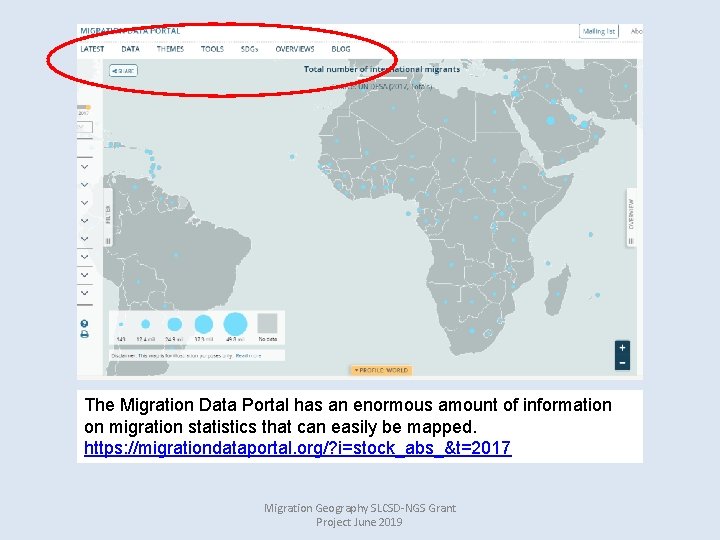The image size is (720, 540).
Task: Open the vertical Overview side tab
Action: [631, 217]
